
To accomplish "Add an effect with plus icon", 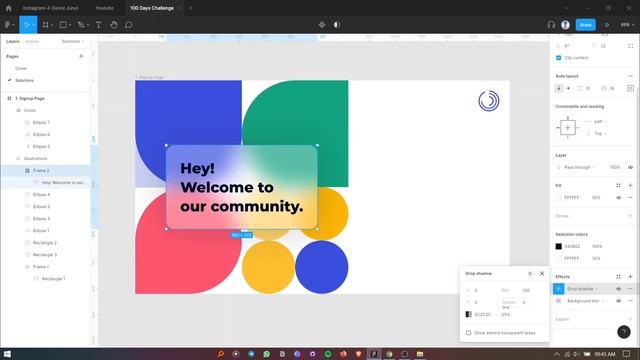I will [630, 277].
